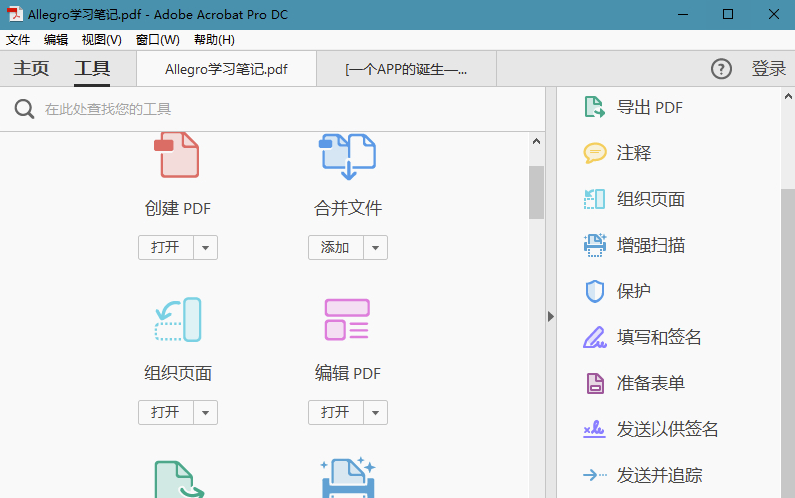Click the 组织页面 icon in the tools grid

pyautogui.click(x=178, y=319)
